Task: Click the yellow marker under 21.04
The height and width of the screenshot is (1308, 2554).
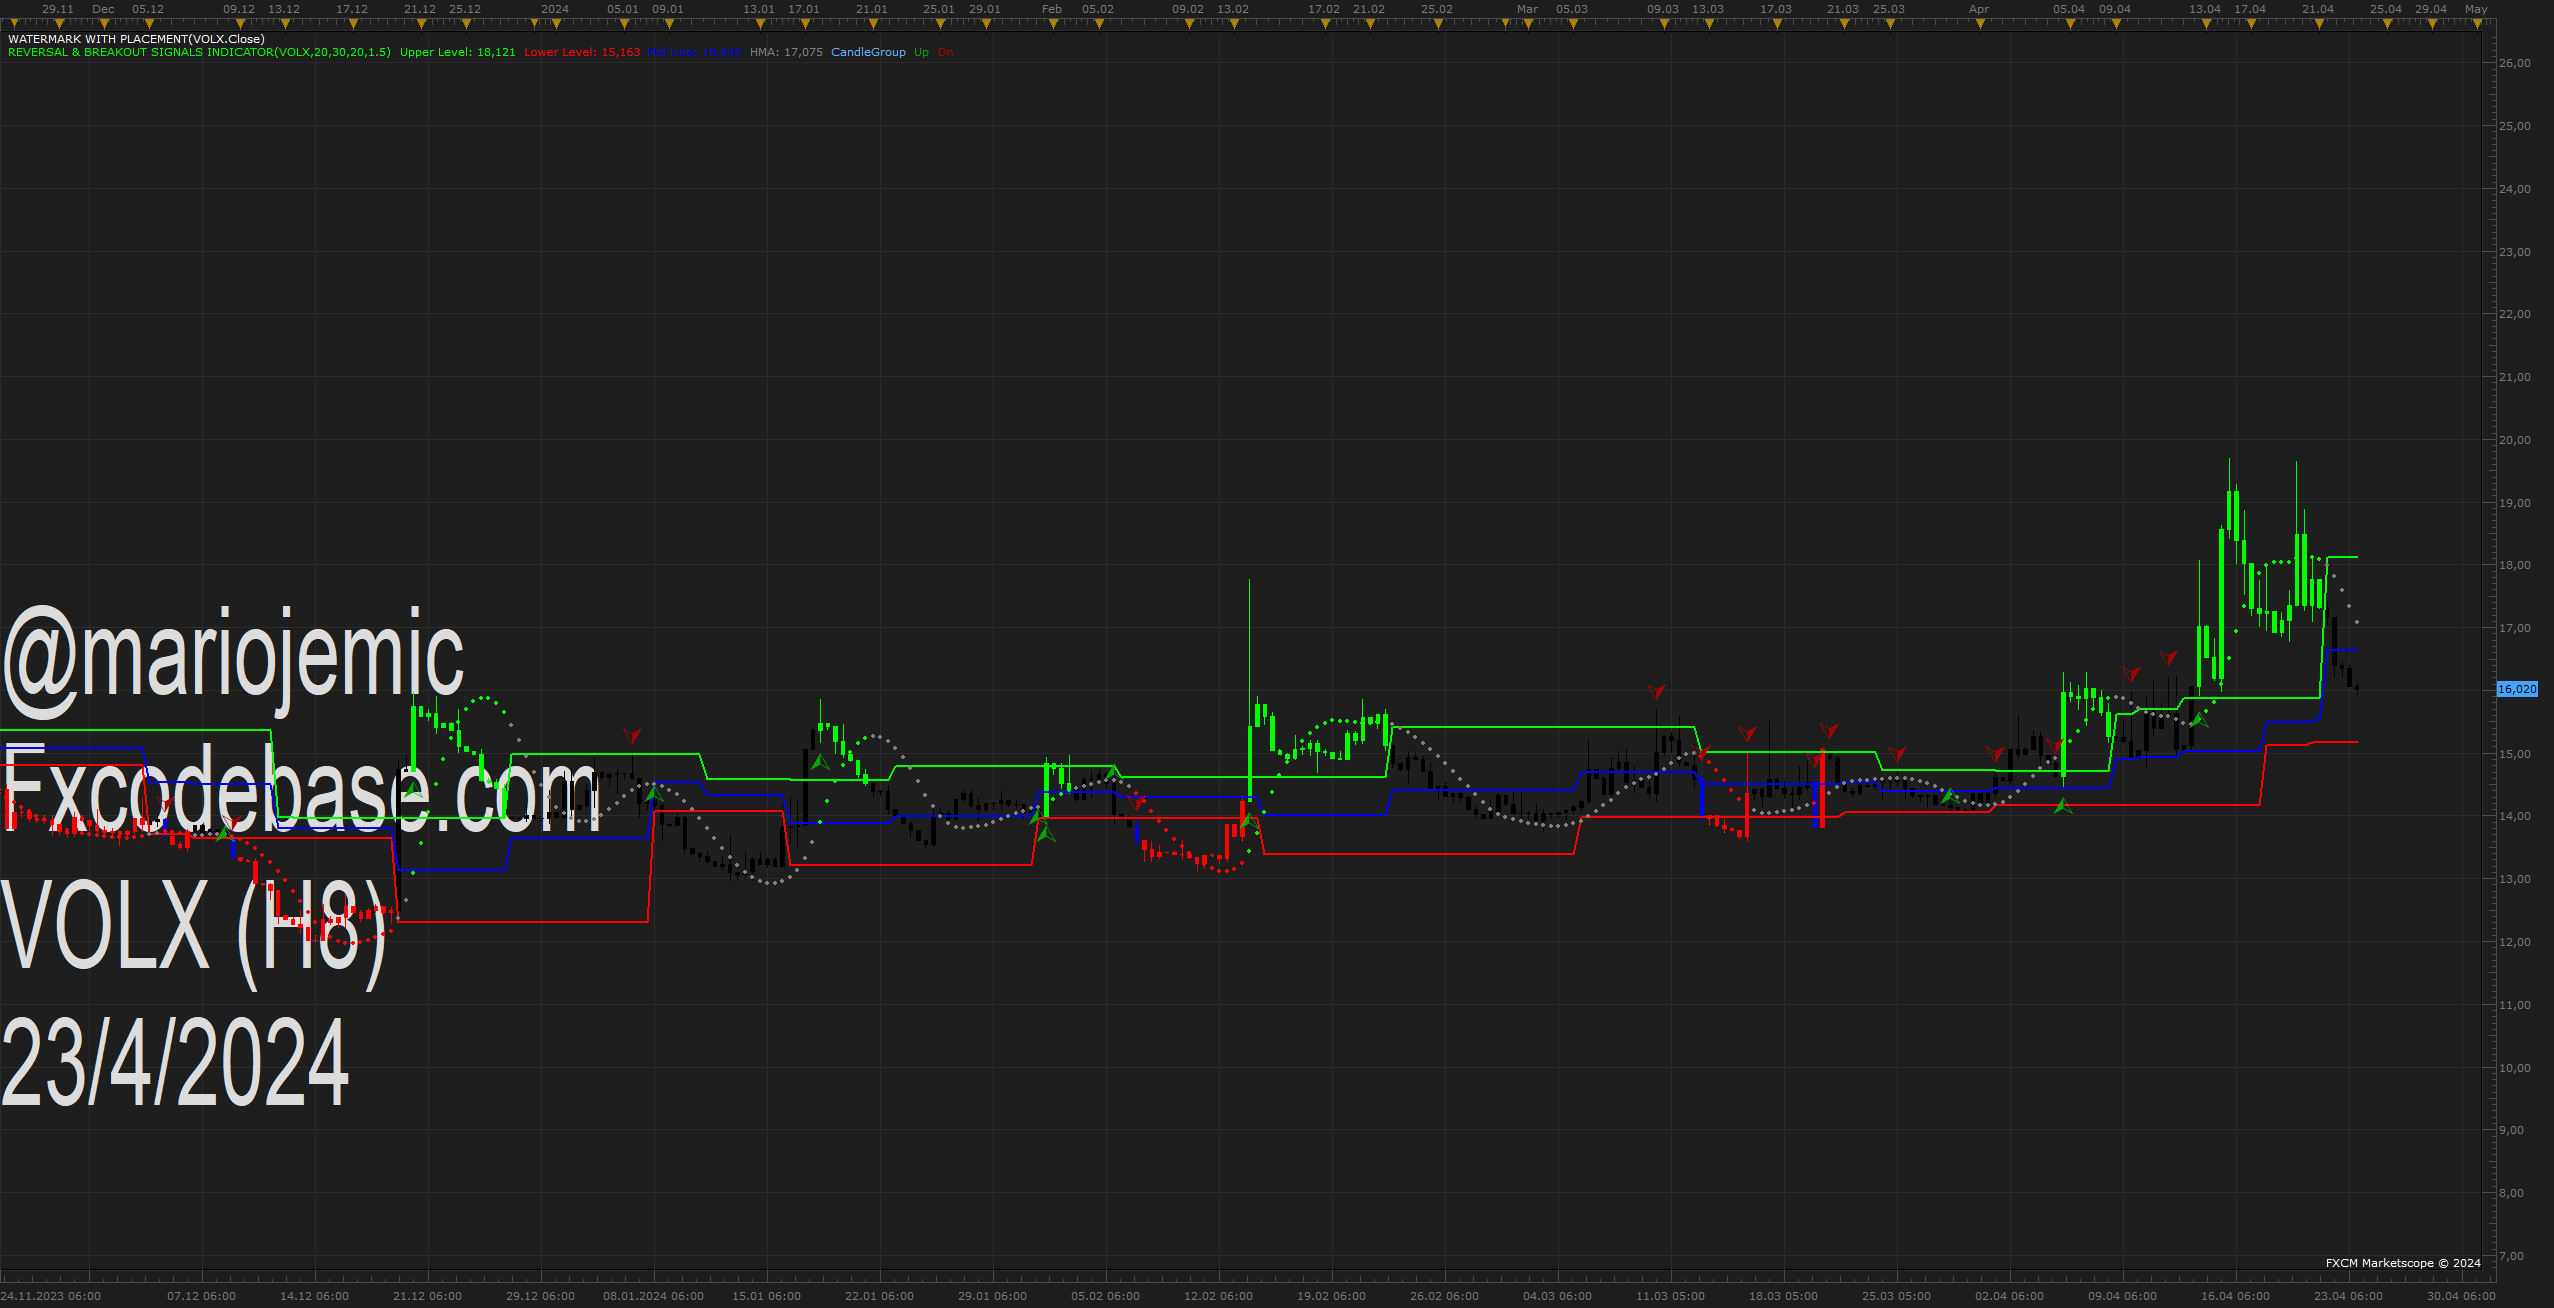Action: click(2319, 23)
